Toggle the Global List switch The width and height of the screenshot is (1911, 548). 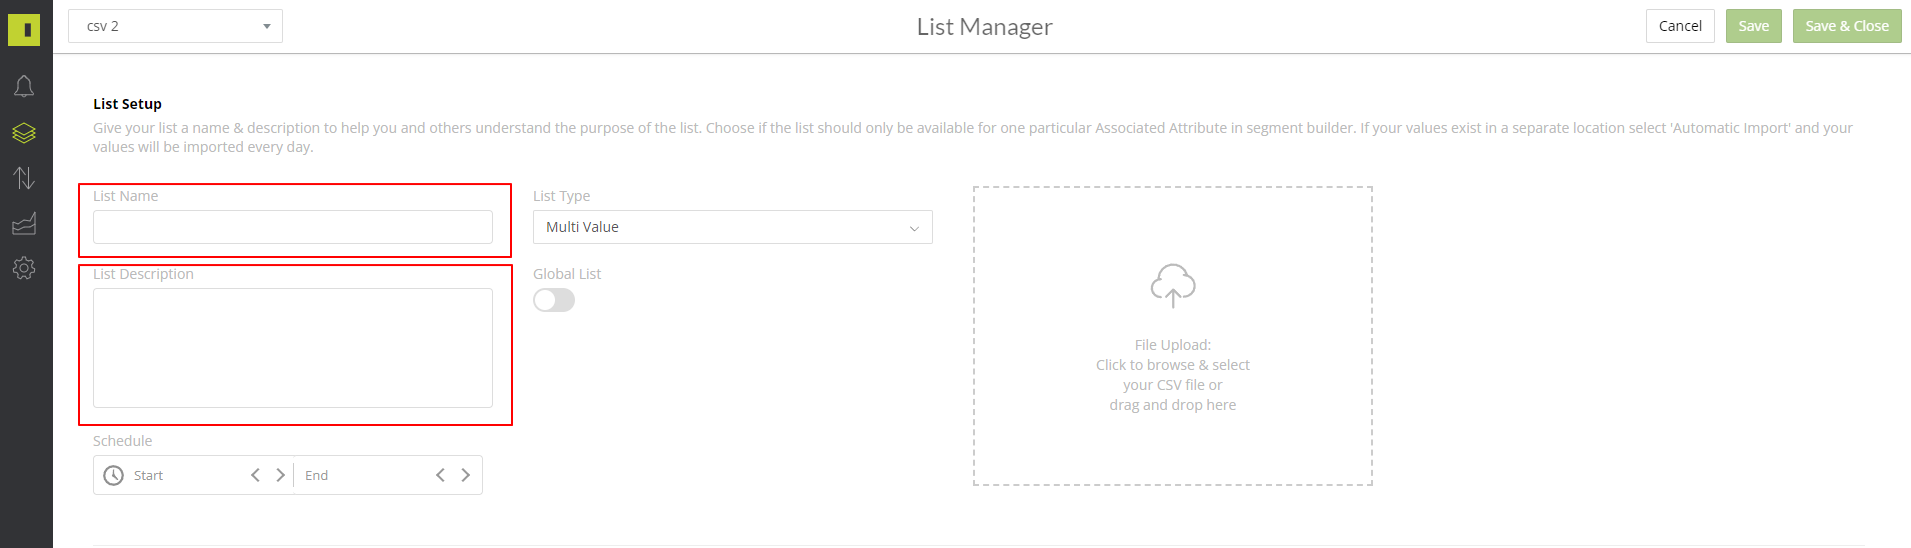coord(554,300)
